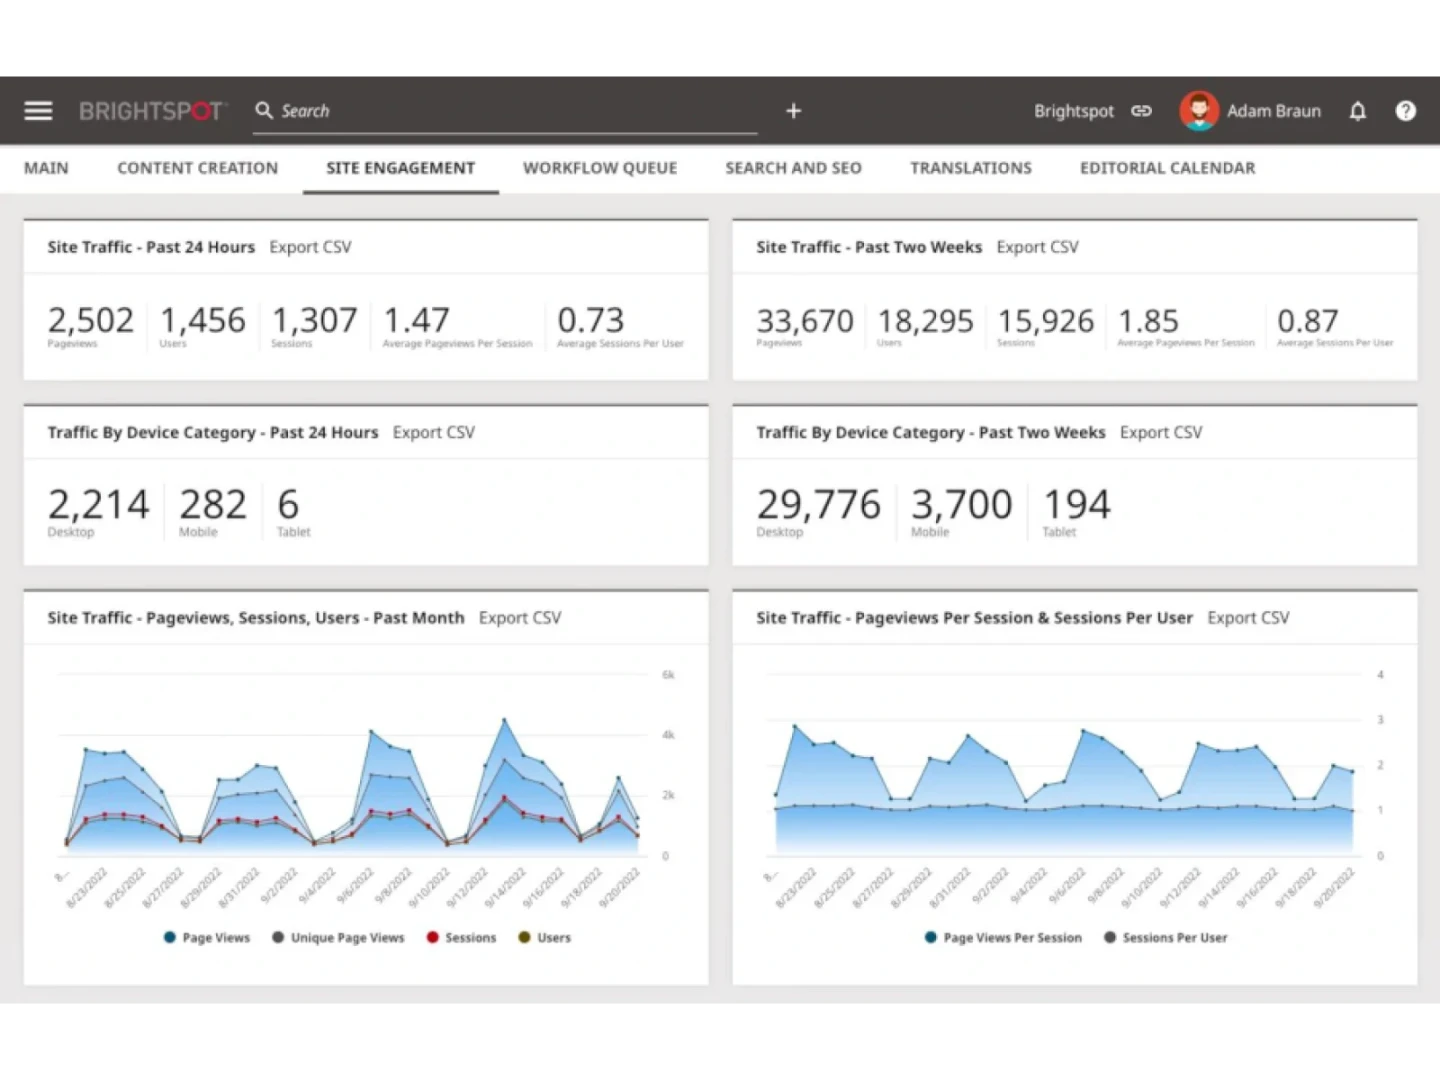
Task: Toggle Unique Page Views legend item
Action: [x=346, y=938]
